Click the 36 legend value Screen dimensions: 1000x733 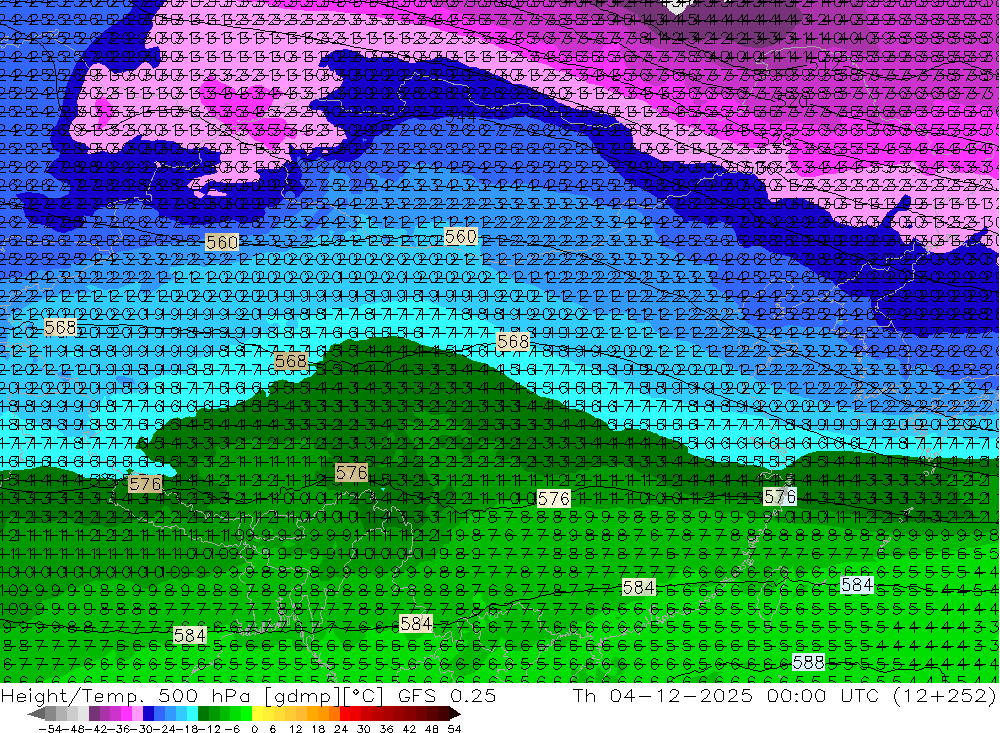point(386,729)
